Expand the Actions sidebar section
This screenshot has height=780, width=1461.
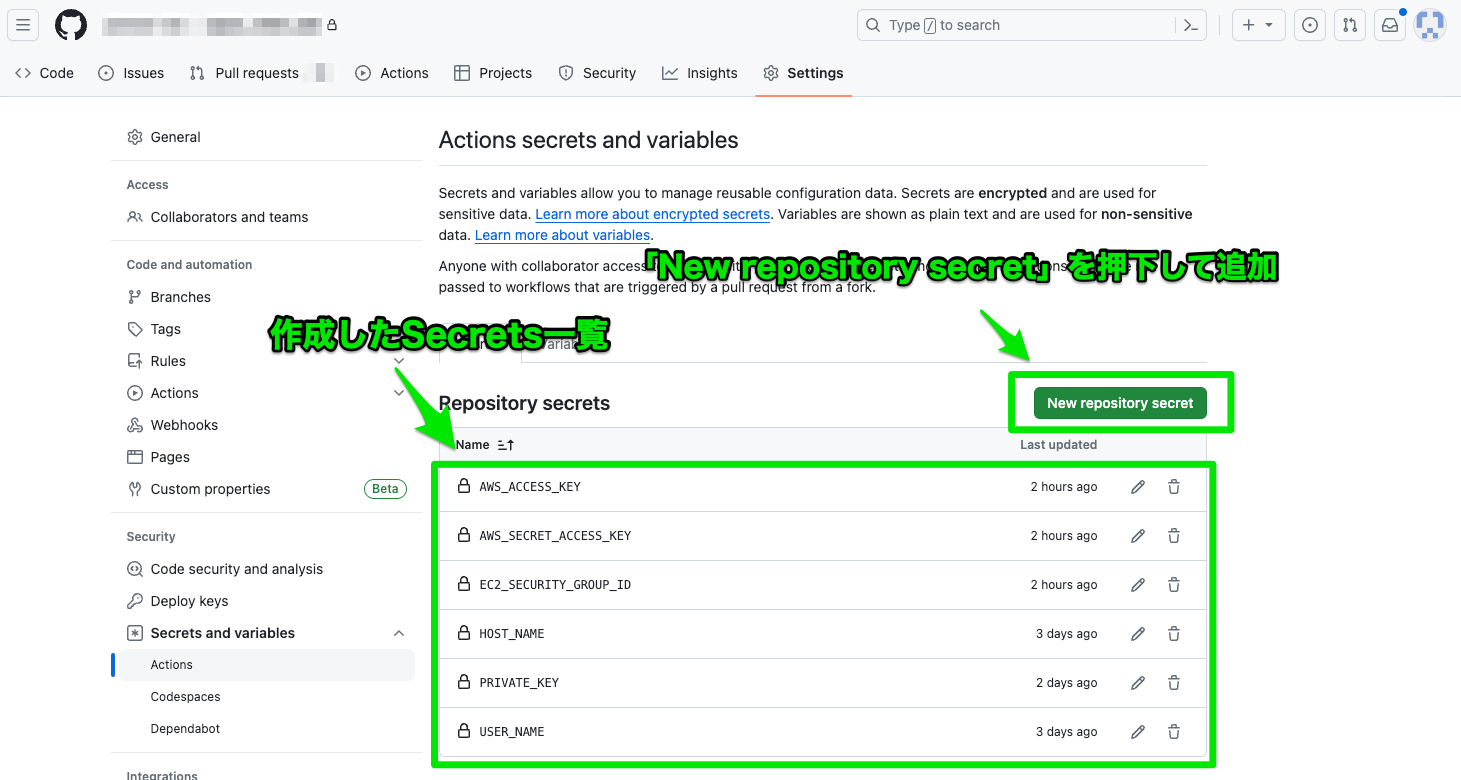pos(399,392)
